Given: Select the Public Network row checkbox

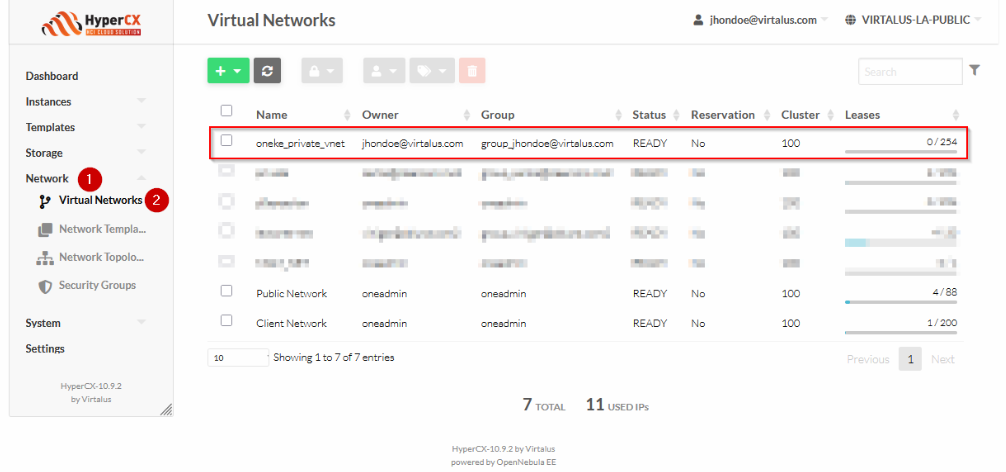Looking at the screenshot, I should [x=226, y=291].
